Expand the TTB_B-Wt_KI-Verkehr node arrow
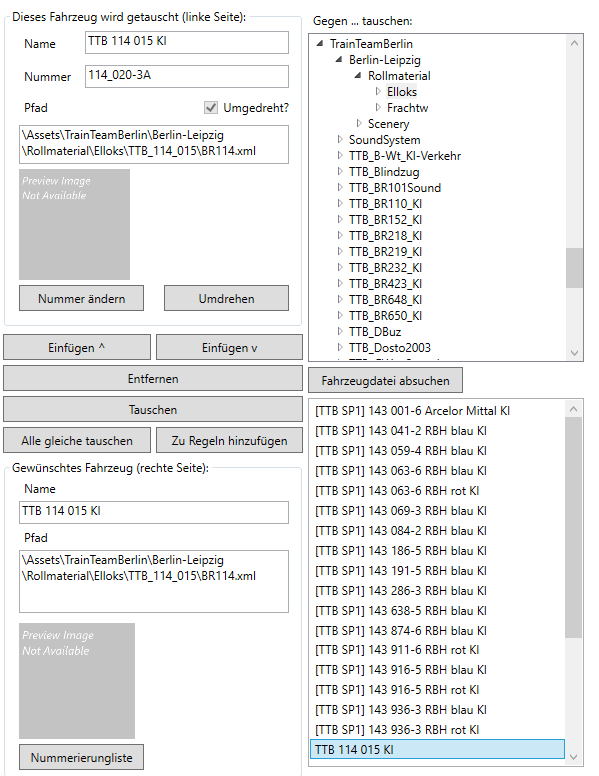 click(340, 155)
